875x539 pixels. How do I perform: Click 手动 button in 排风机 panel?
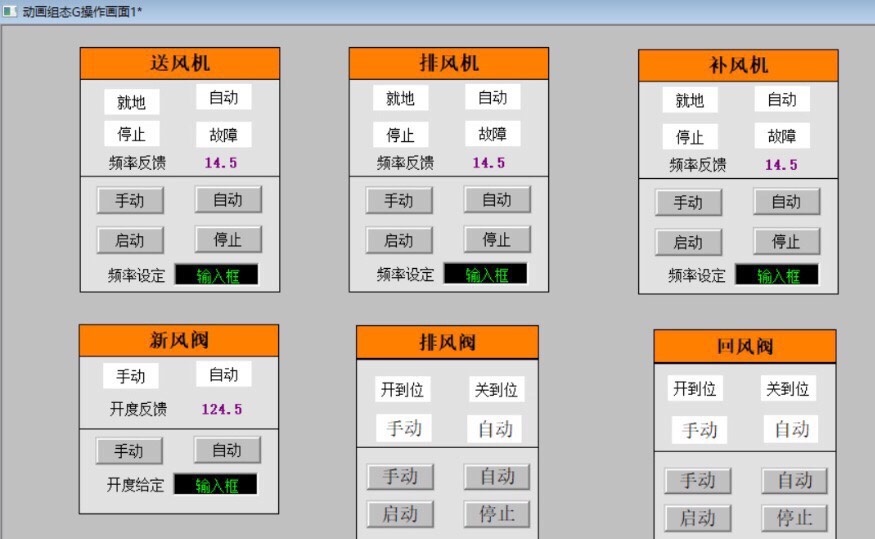coord(399,200)
